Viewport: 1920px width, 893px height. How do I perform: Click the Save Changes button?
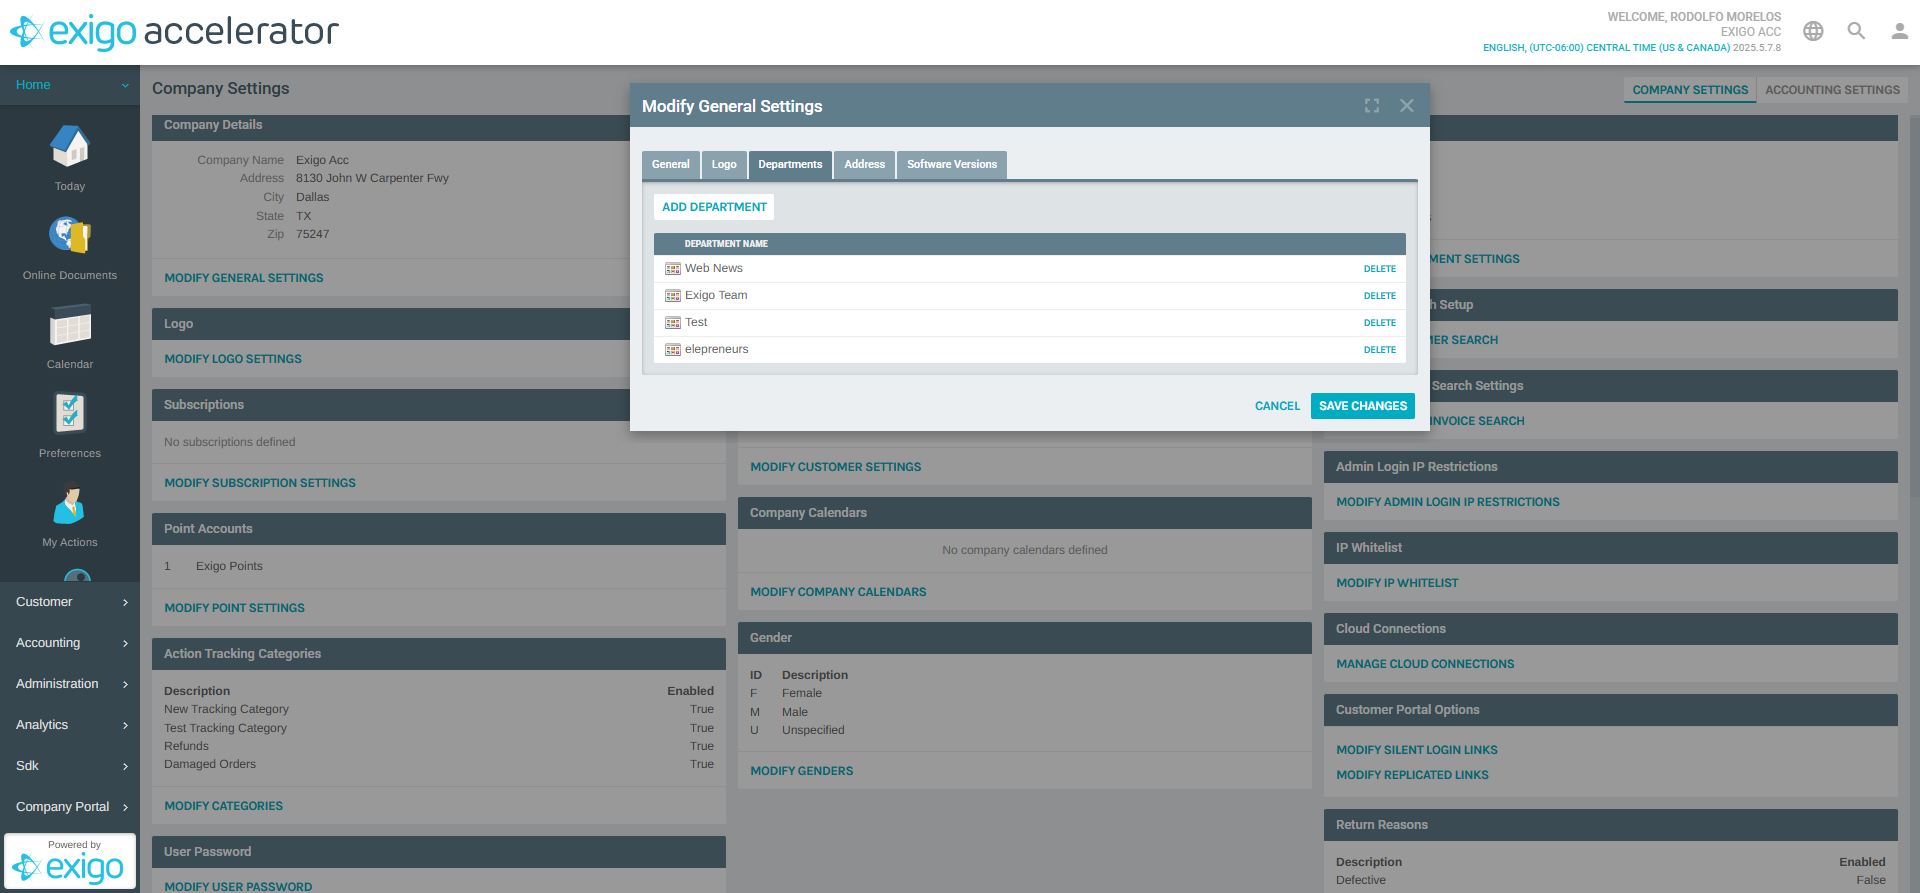click(1362, 406)
